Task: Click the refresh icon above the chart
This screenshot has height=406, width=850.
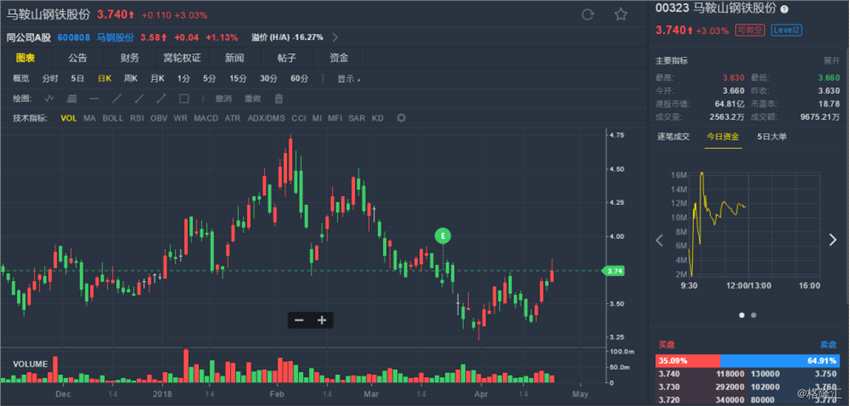Action: click(x=588, y=14)
